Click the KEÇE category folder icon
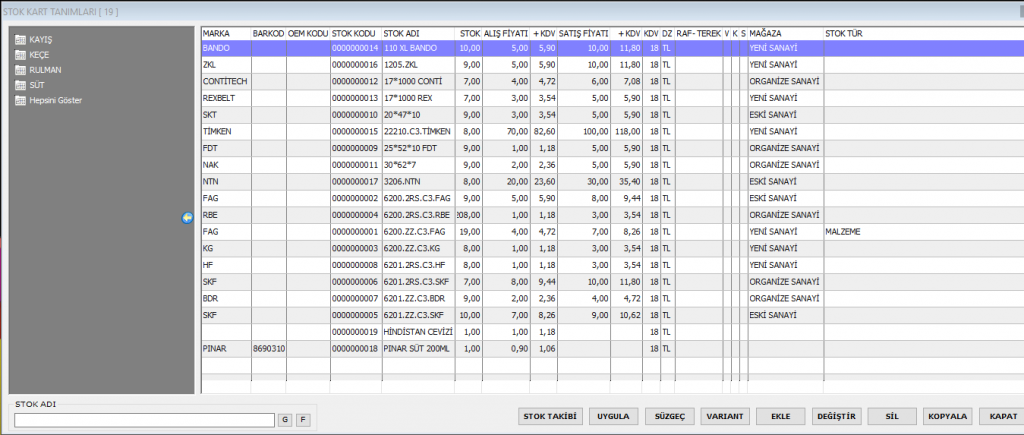Screen dimensions: 1024x435 tap(21, 54)
